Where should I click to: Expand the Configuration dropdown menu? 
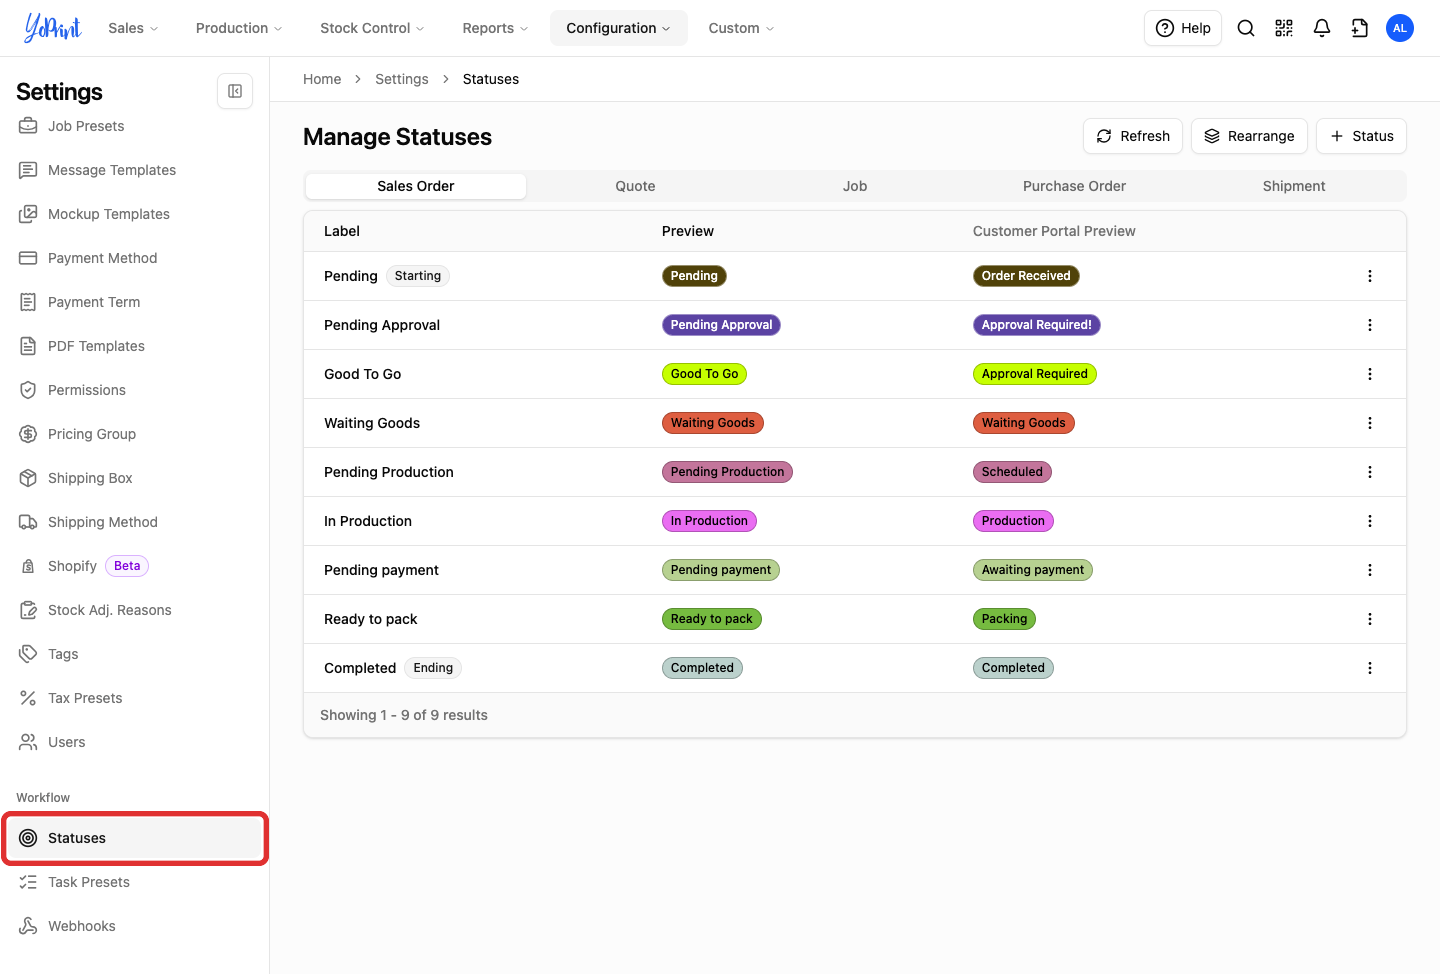click(618, 28)
